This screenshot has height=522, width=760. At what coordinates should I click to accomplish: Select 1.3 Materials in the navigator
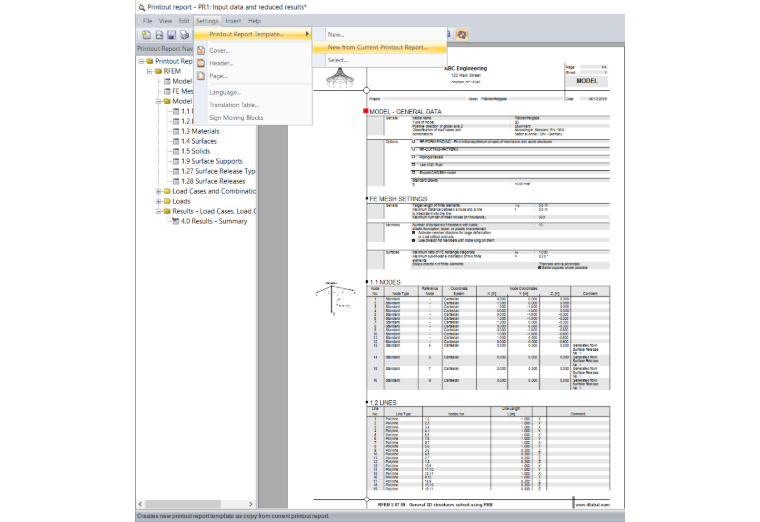200,131
